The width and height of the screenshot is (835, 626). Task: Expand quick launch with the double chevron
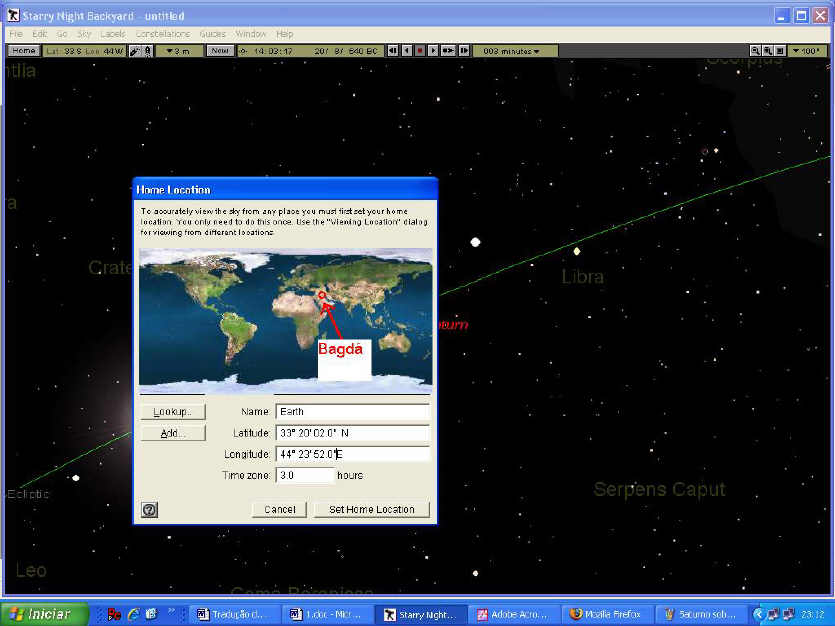(171, 611)
